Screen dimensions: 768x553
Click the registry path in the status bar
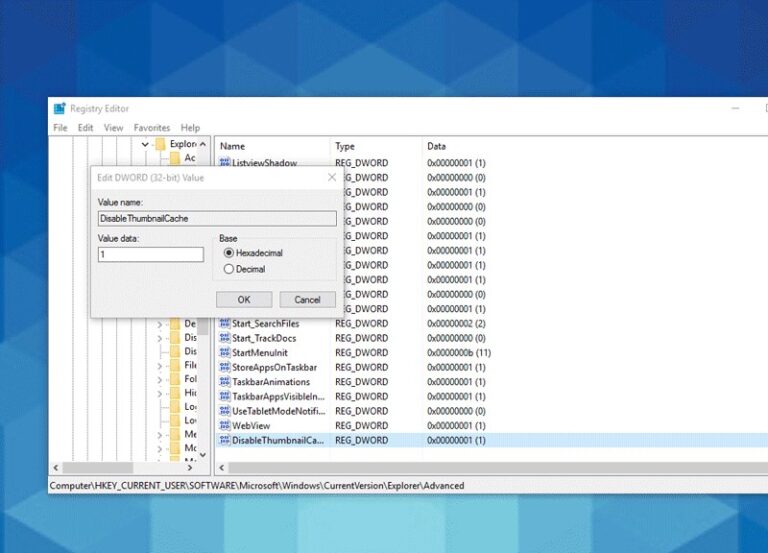[x=257, y=485]
